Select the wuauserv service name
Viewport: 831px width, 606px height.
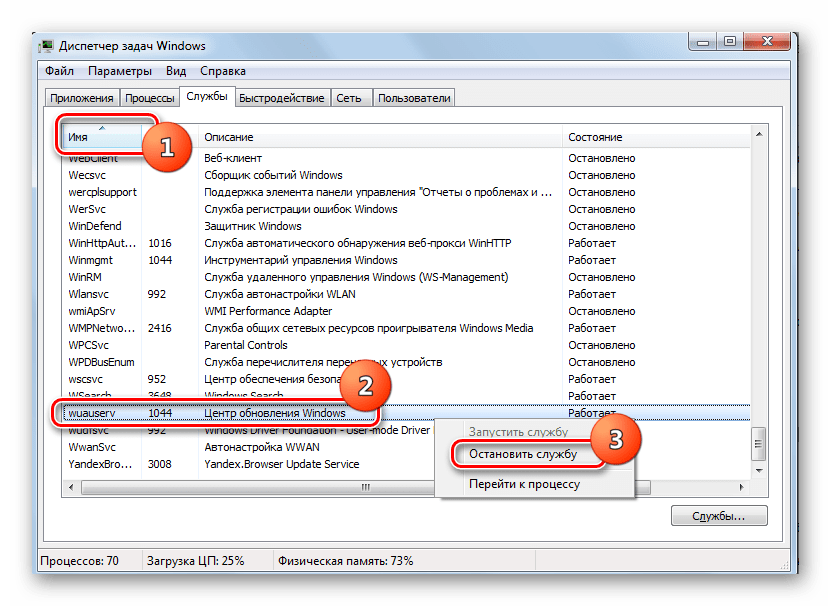tap(92, 413)
